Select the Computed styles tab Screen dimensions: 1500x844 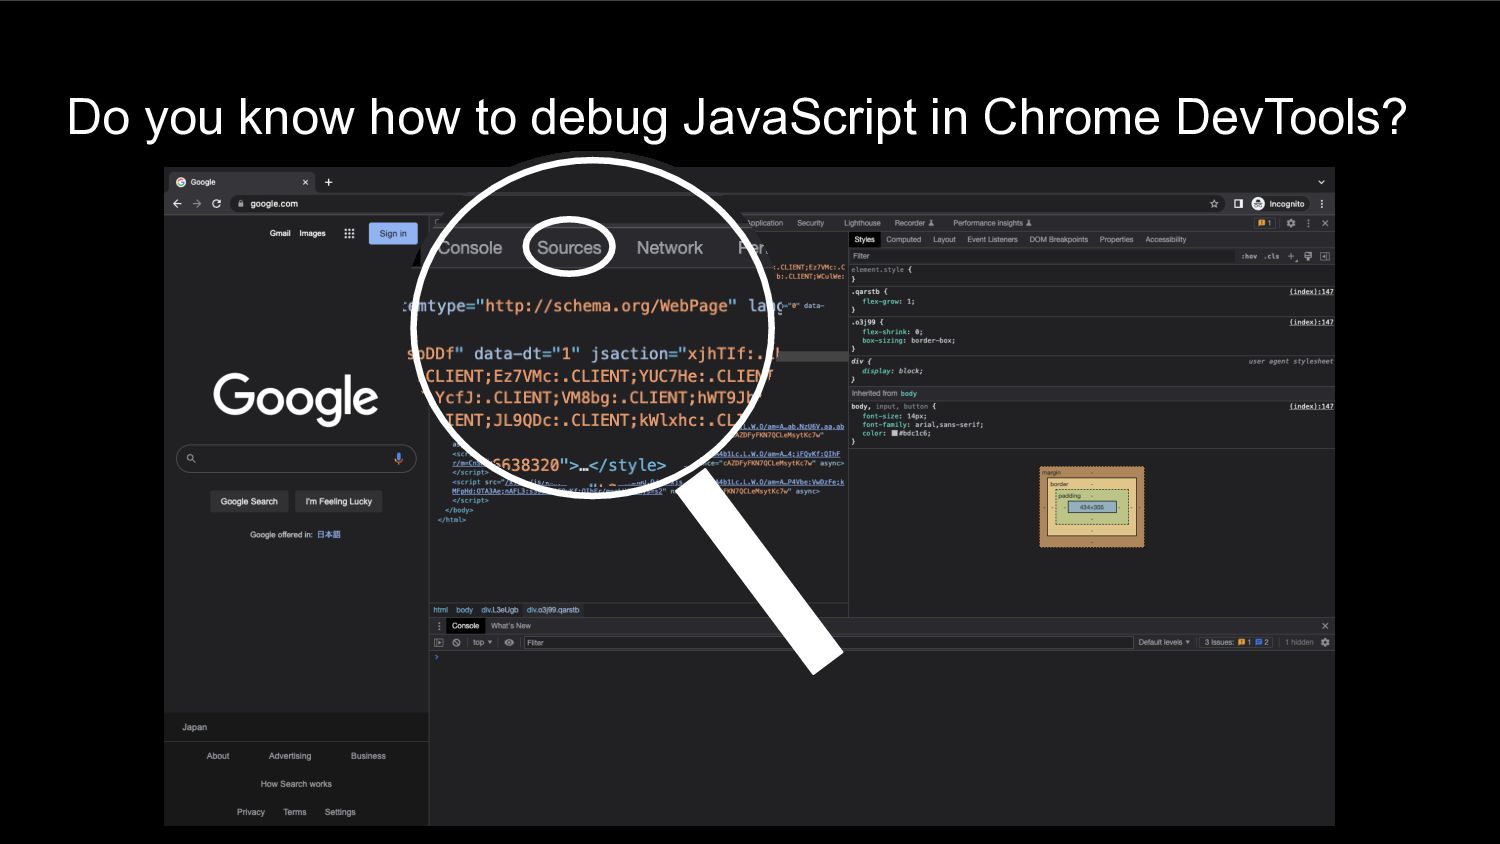click(x=903, y=240)
